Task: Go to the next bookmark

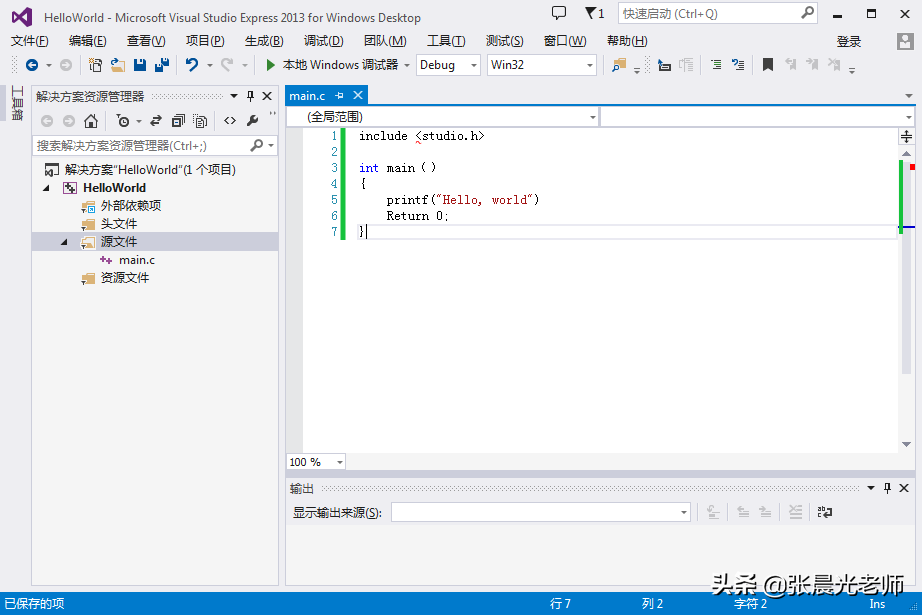Action: click(x=812, y=65)
